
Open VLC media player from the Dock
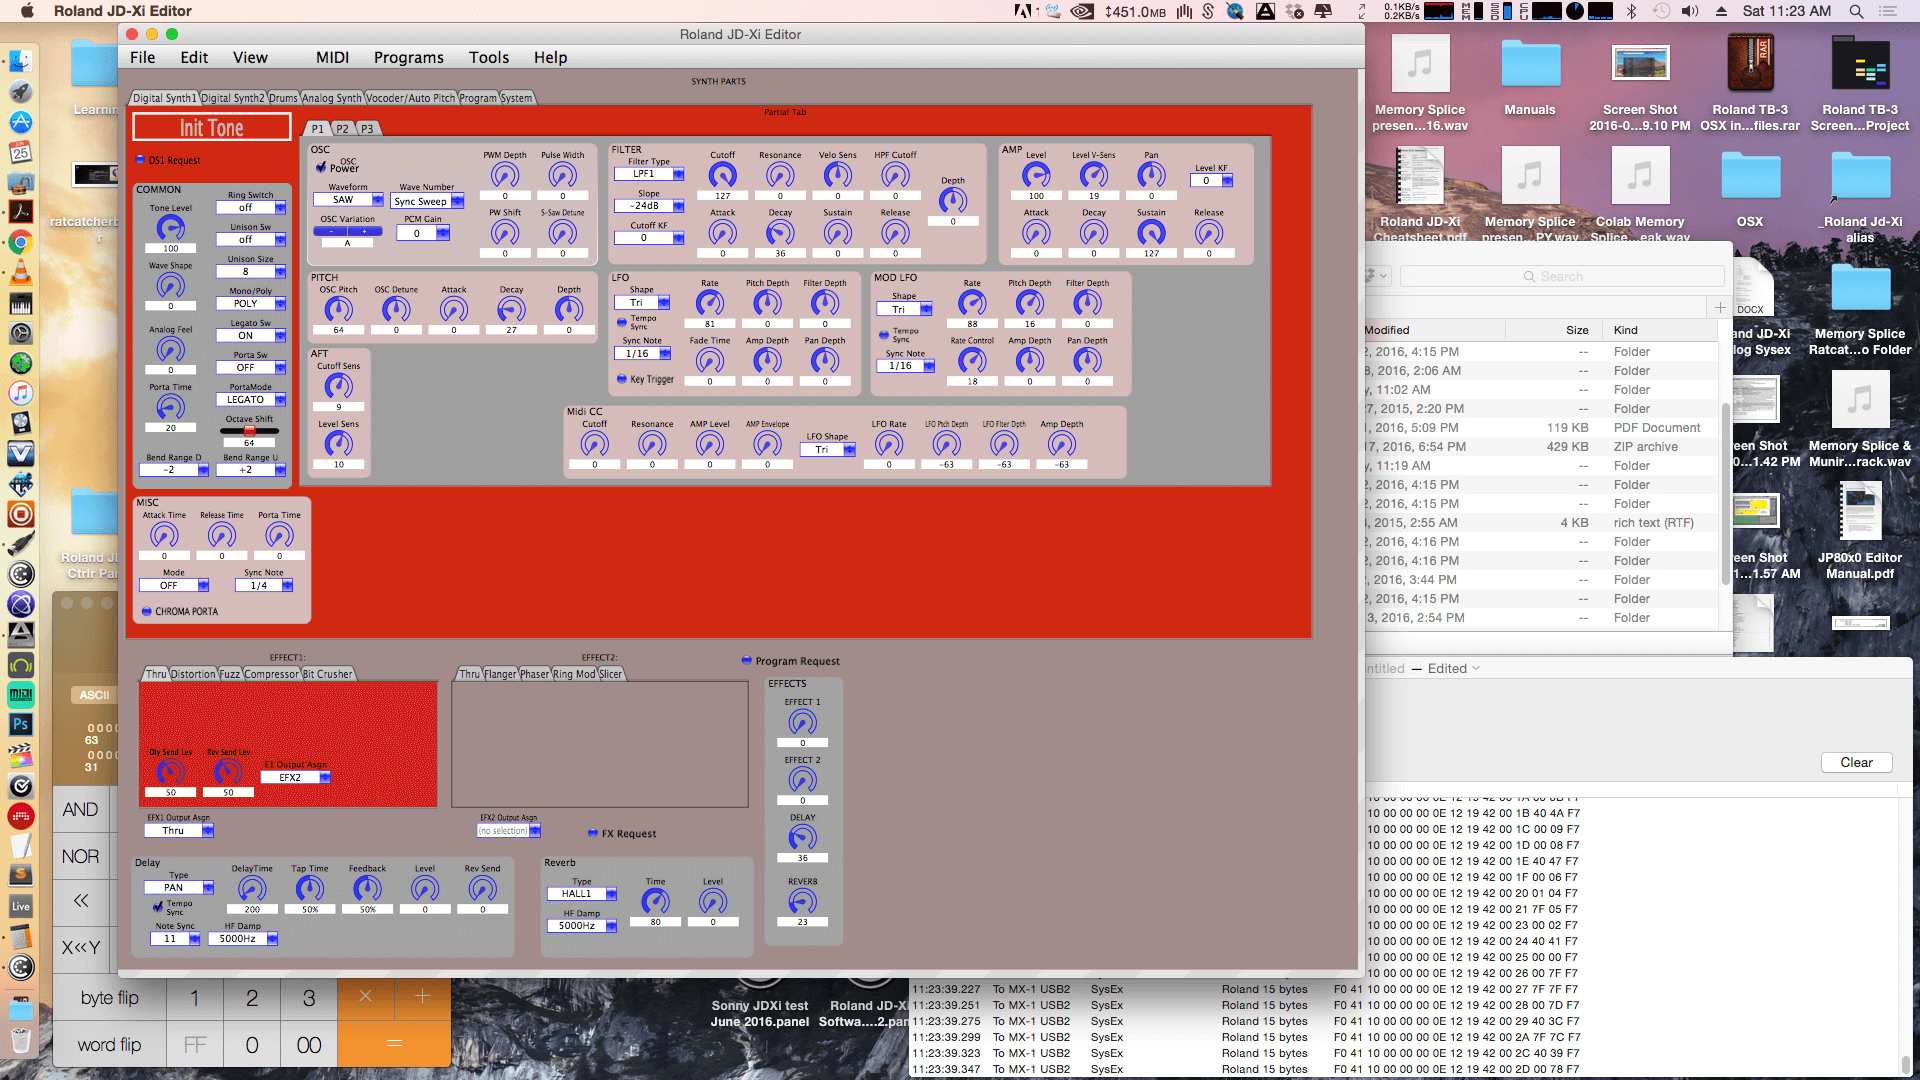click(x=21, y=272)
